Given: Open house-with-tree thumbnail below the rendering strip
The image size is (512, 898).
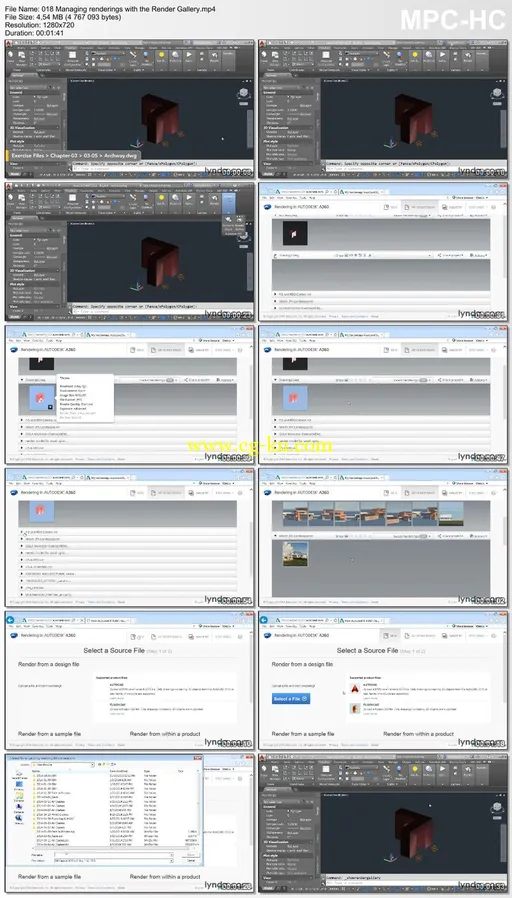Looking at the screenshot, I should [x=294, y=554].
